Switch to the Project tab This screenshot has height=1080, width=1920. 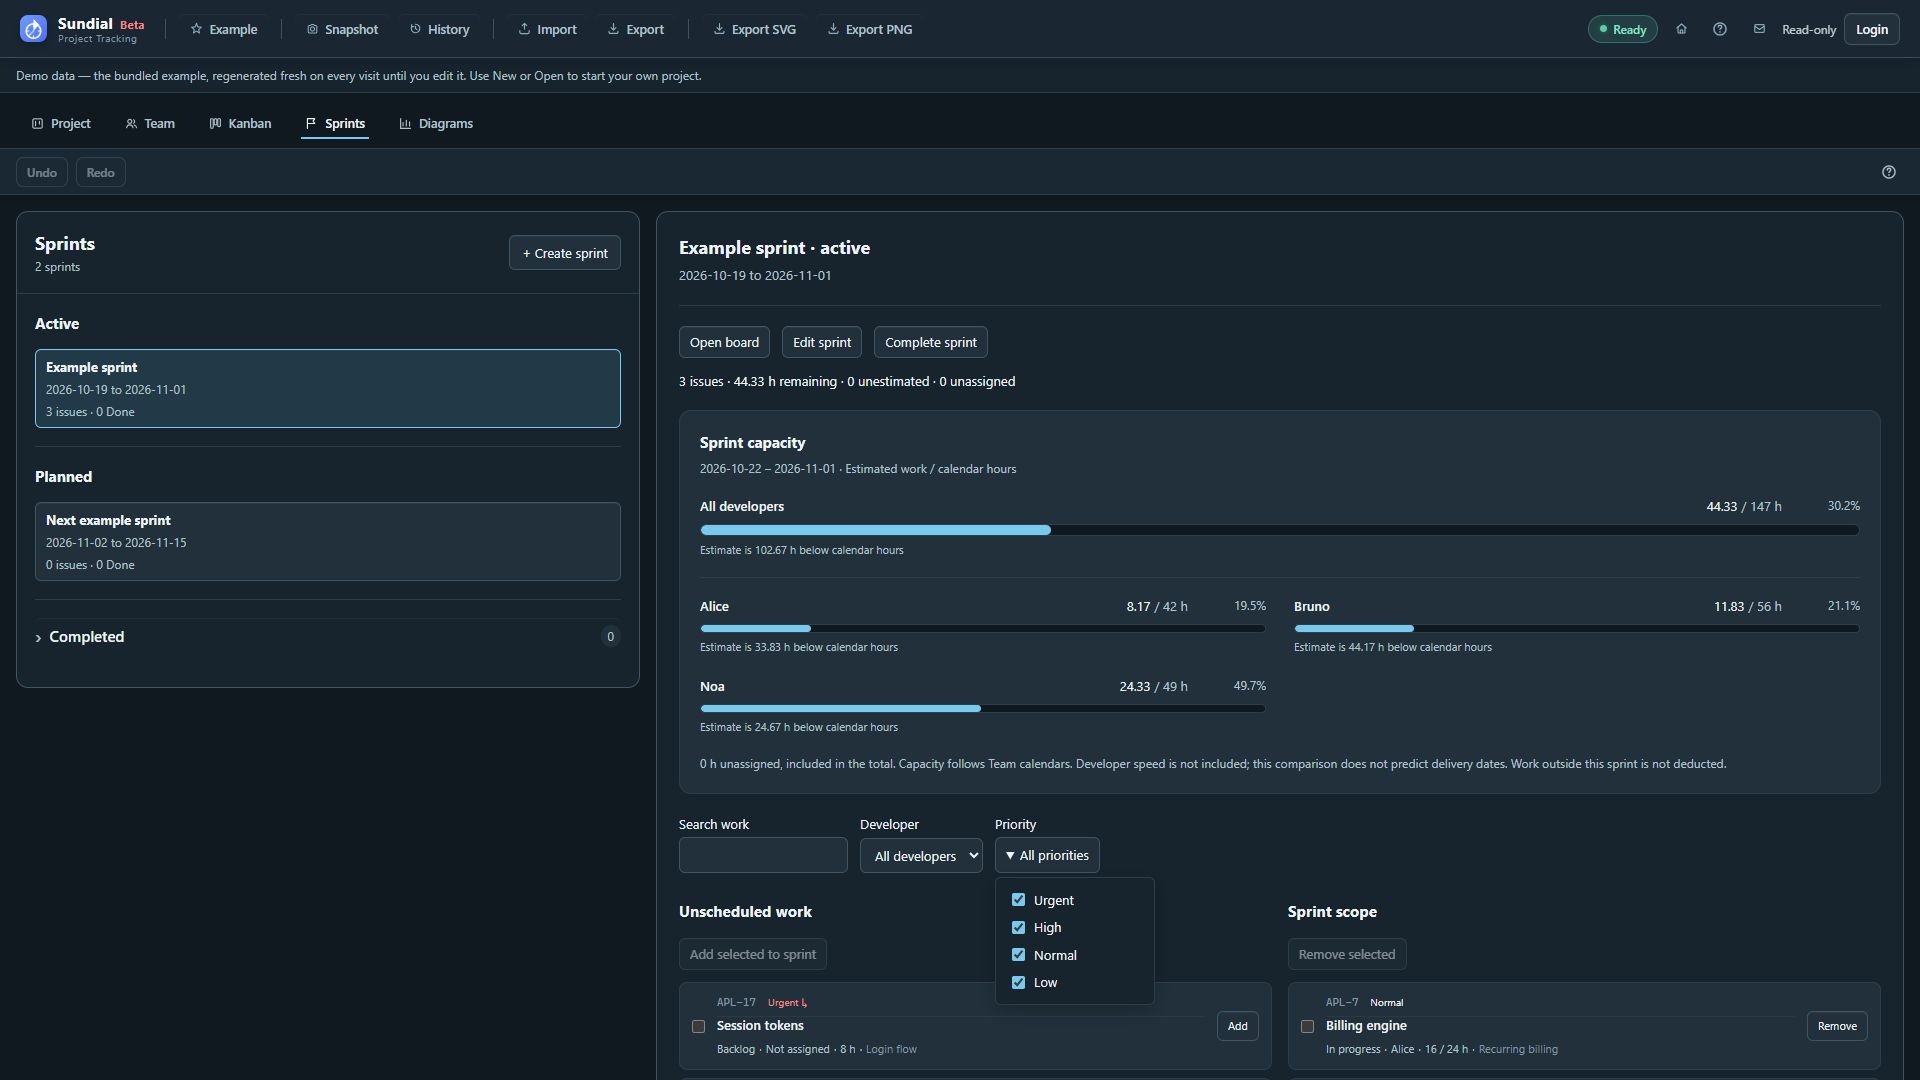pyautogui.click(x=61, y=124)
